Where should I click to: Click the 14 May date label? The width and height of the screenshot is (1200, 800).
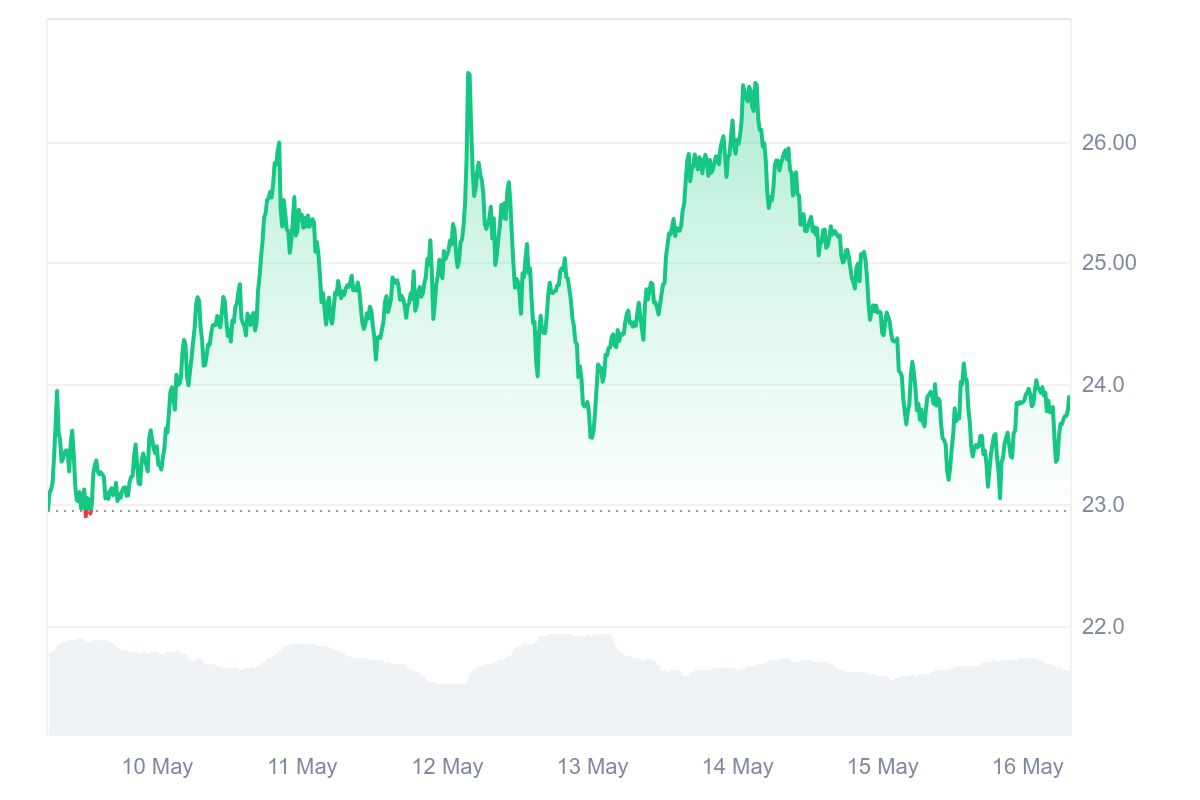pos(737,767)
